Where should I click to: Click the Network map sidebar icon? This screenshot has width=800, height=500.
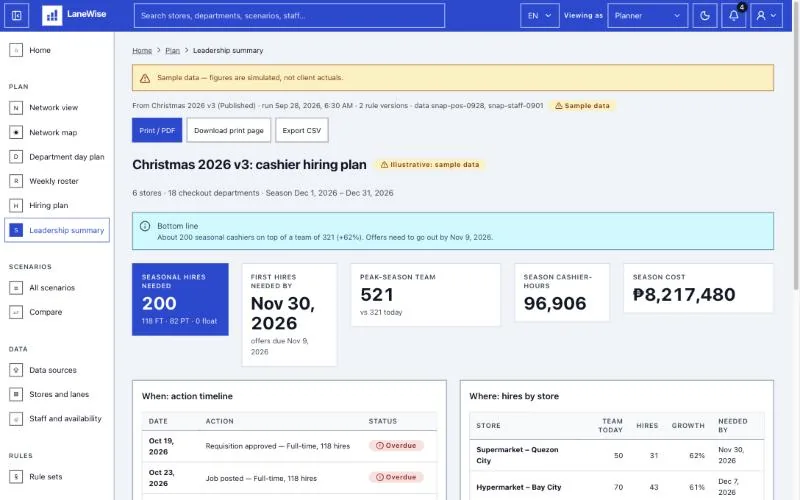[x=16, y=132]
